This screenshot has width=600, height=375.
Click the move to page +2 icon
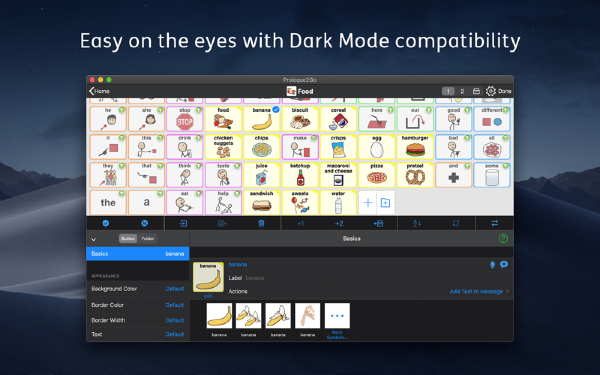coord(339,223)
